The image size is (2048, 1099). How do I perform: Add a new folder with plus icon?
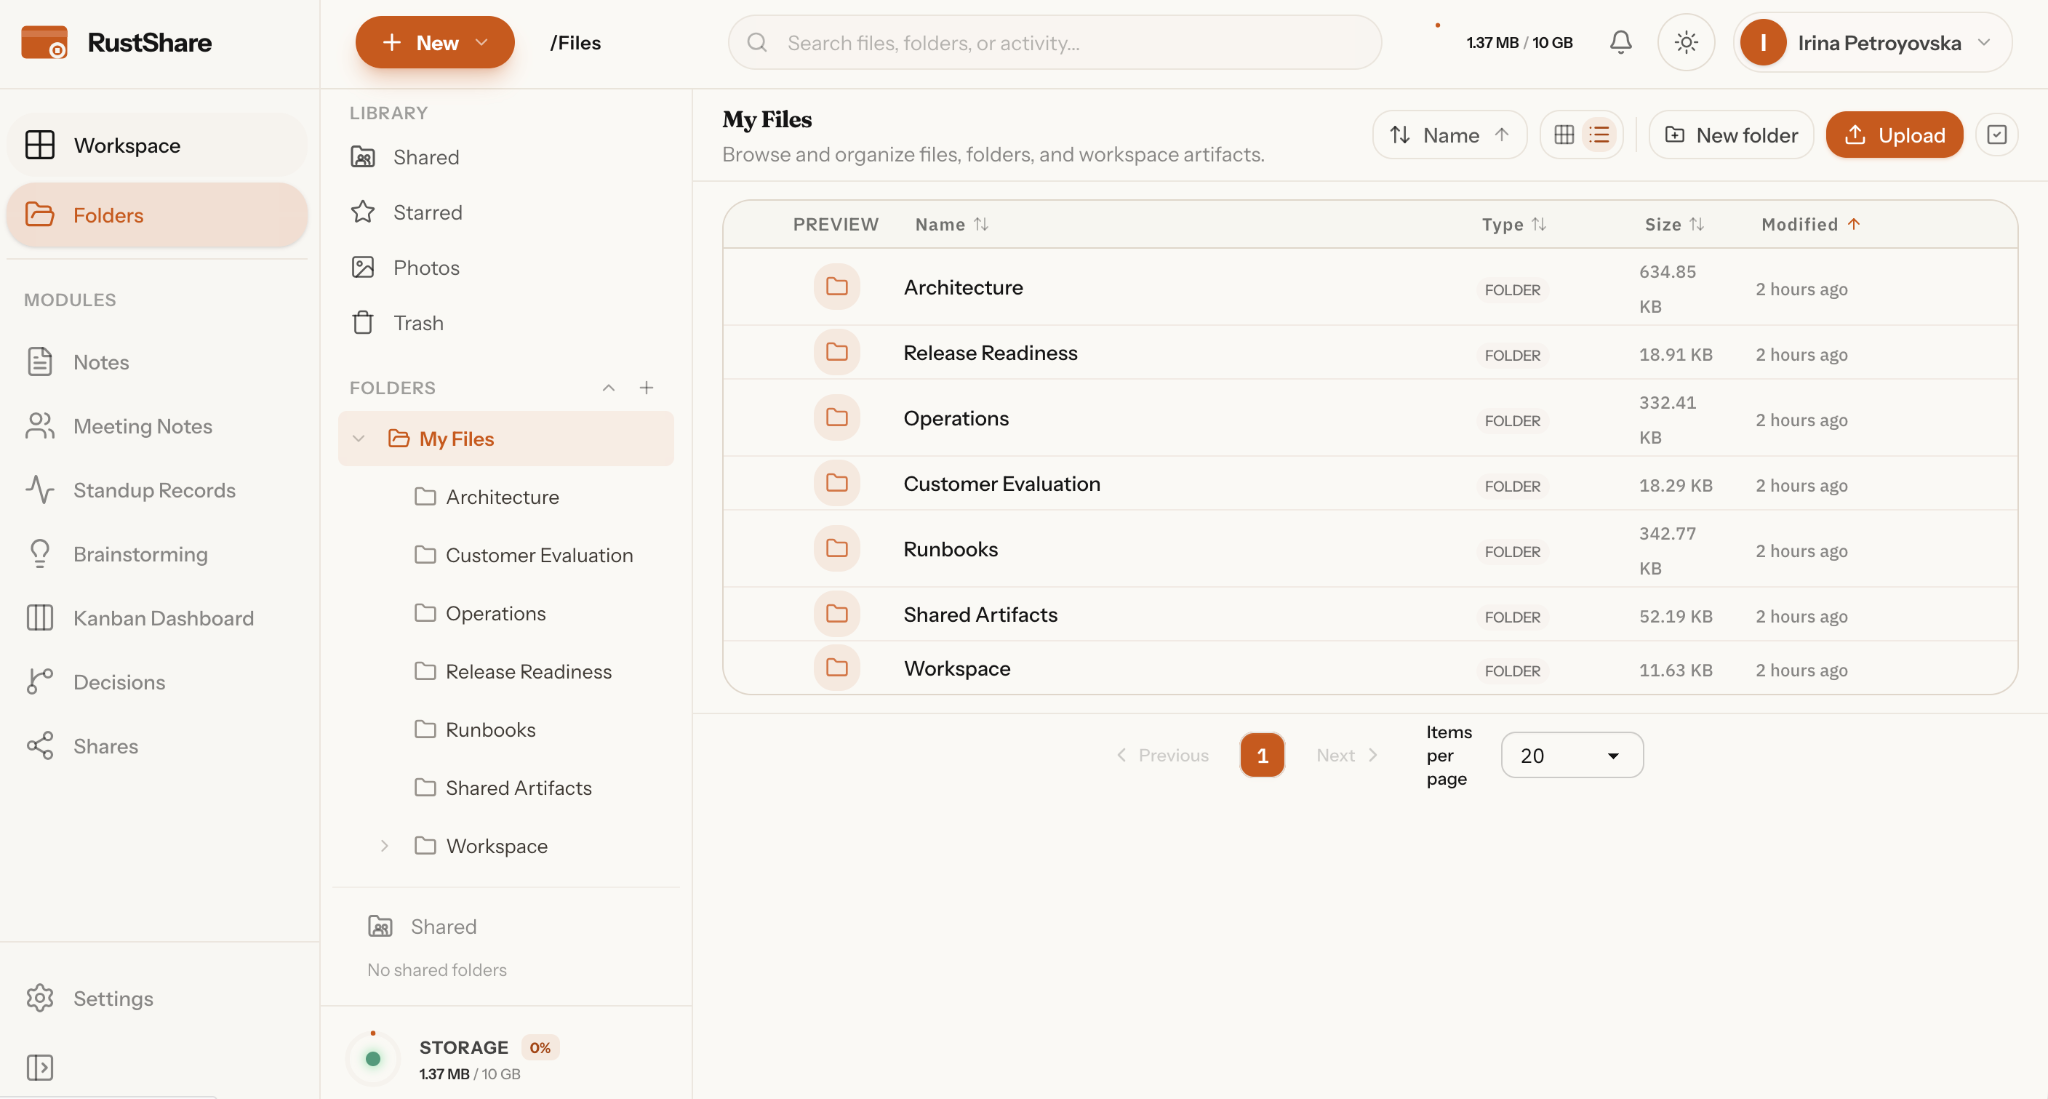pyautogui.click(x=646, y=388)
